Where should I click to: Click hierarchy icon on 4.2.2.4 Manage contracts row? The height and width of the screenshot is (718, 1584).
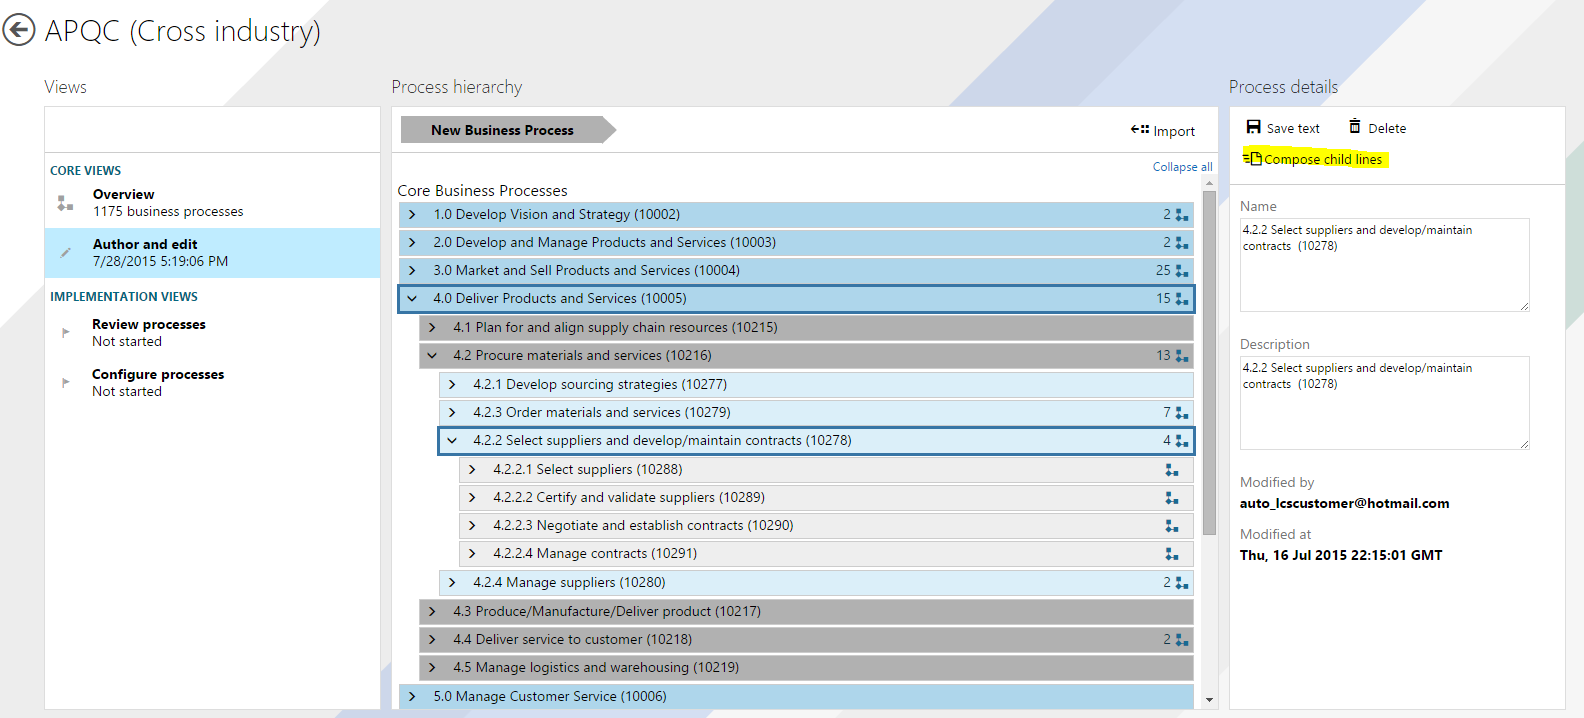pos(1171,554)
